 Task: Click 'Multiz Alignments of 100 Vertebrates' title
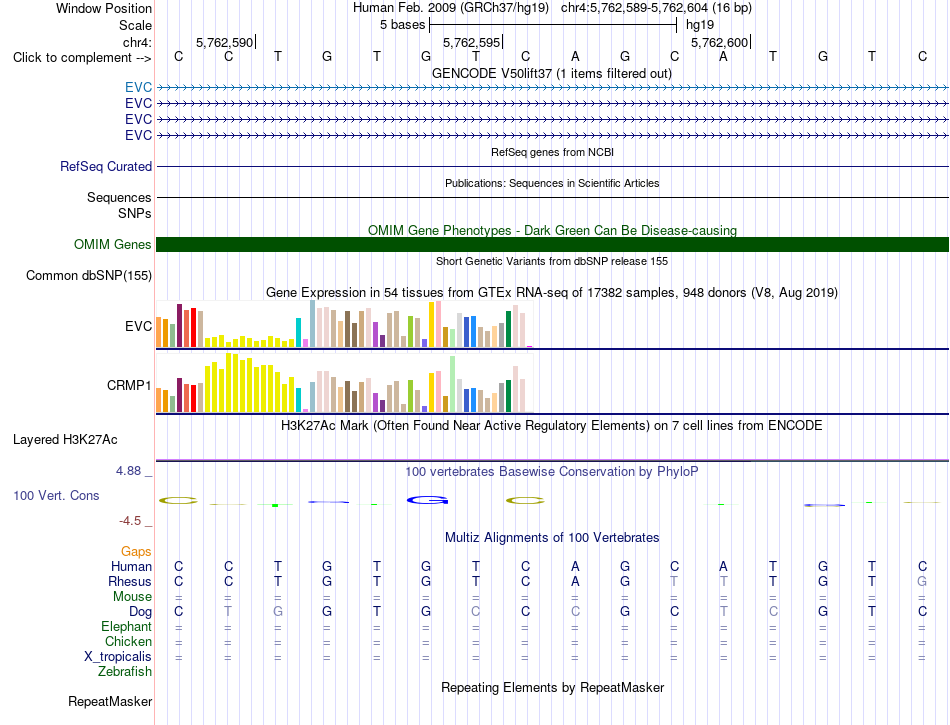coord(552,538)
